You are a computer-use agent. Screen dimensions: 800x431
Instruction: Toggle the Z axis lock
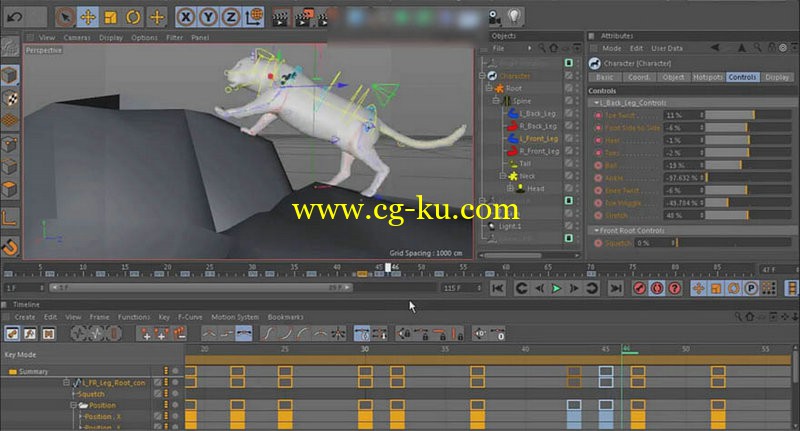tap(231, 17)
